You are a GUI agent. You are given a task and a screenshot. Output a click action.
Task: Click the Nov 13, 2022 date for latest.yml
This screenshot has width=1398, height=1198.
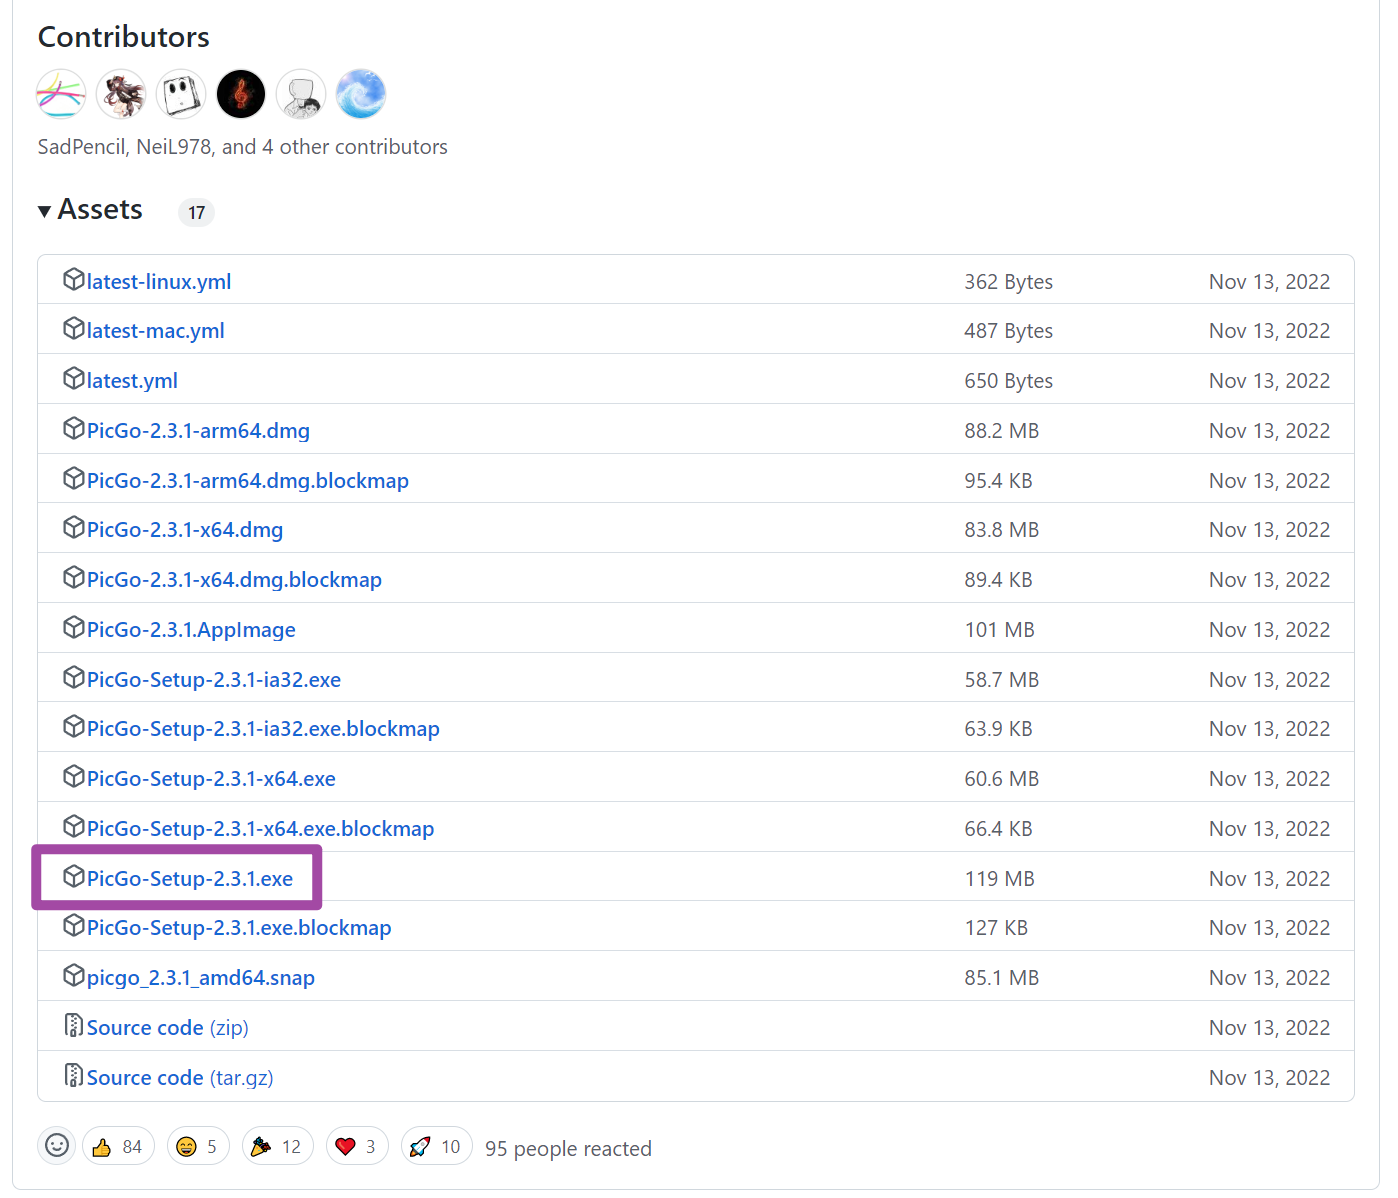(x=1269, y=381)
